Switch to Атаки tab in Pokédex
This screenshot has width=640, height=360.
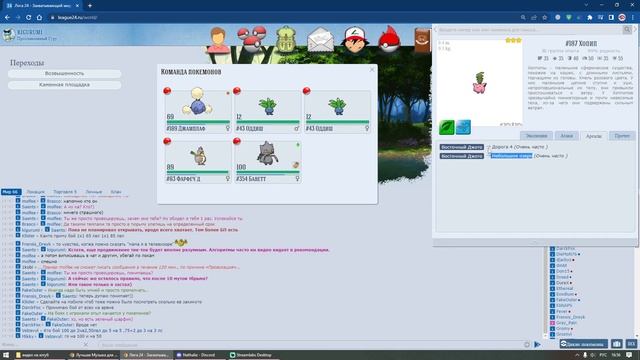(x=567, y=136)
